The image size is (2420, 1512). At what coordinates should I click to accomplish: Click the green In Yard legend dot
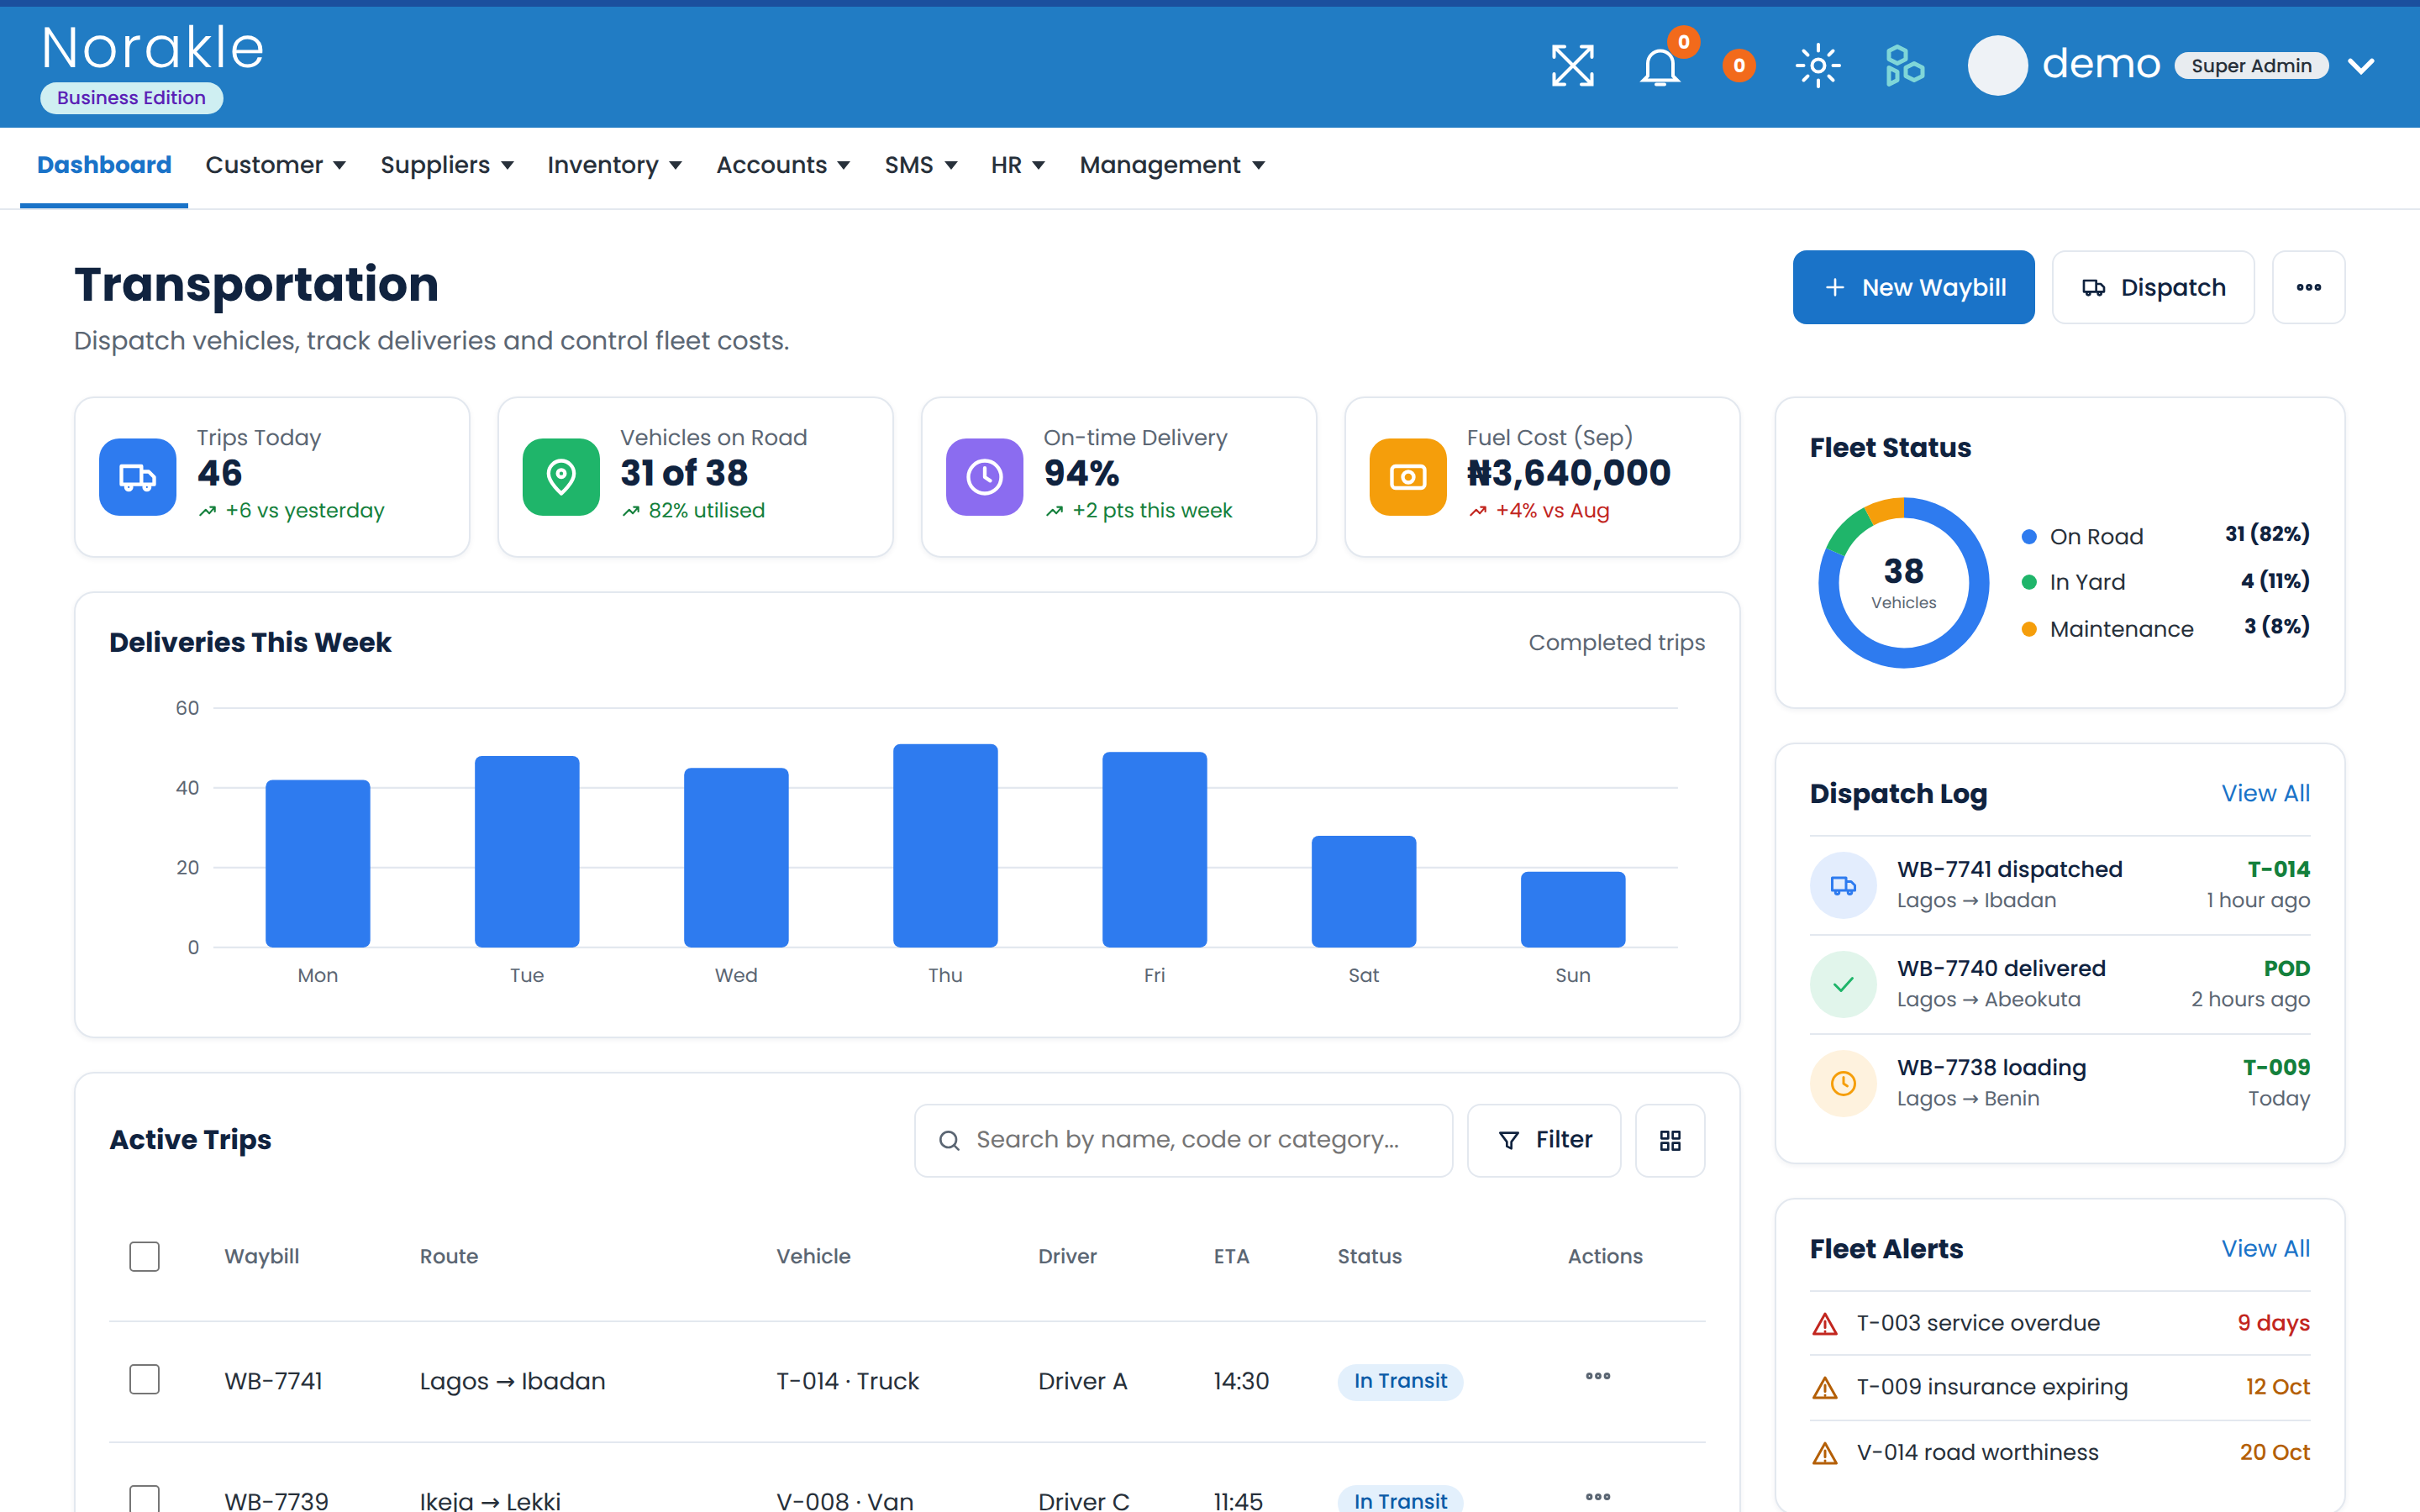(2029, 582)
